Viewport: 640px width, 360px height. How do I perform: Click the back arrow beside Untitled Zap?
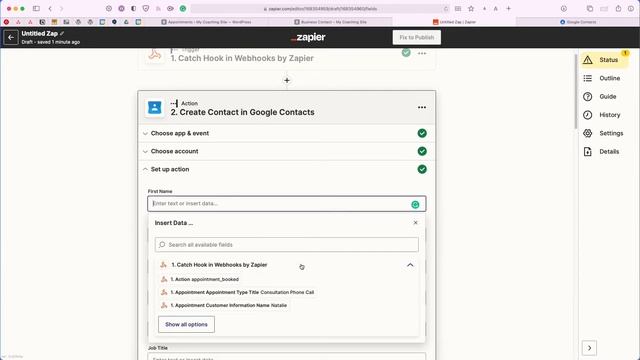[11, 38]
